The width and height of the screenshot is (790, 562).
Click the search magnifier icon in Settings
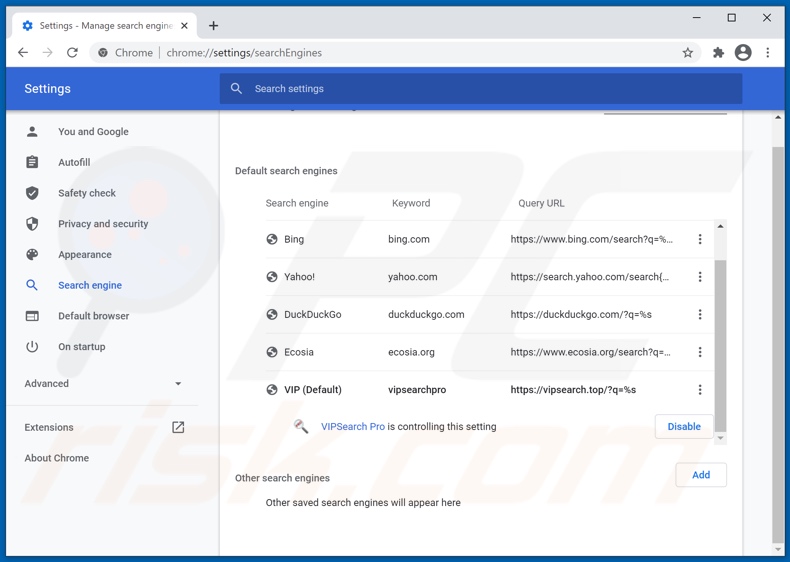(236, 89)
